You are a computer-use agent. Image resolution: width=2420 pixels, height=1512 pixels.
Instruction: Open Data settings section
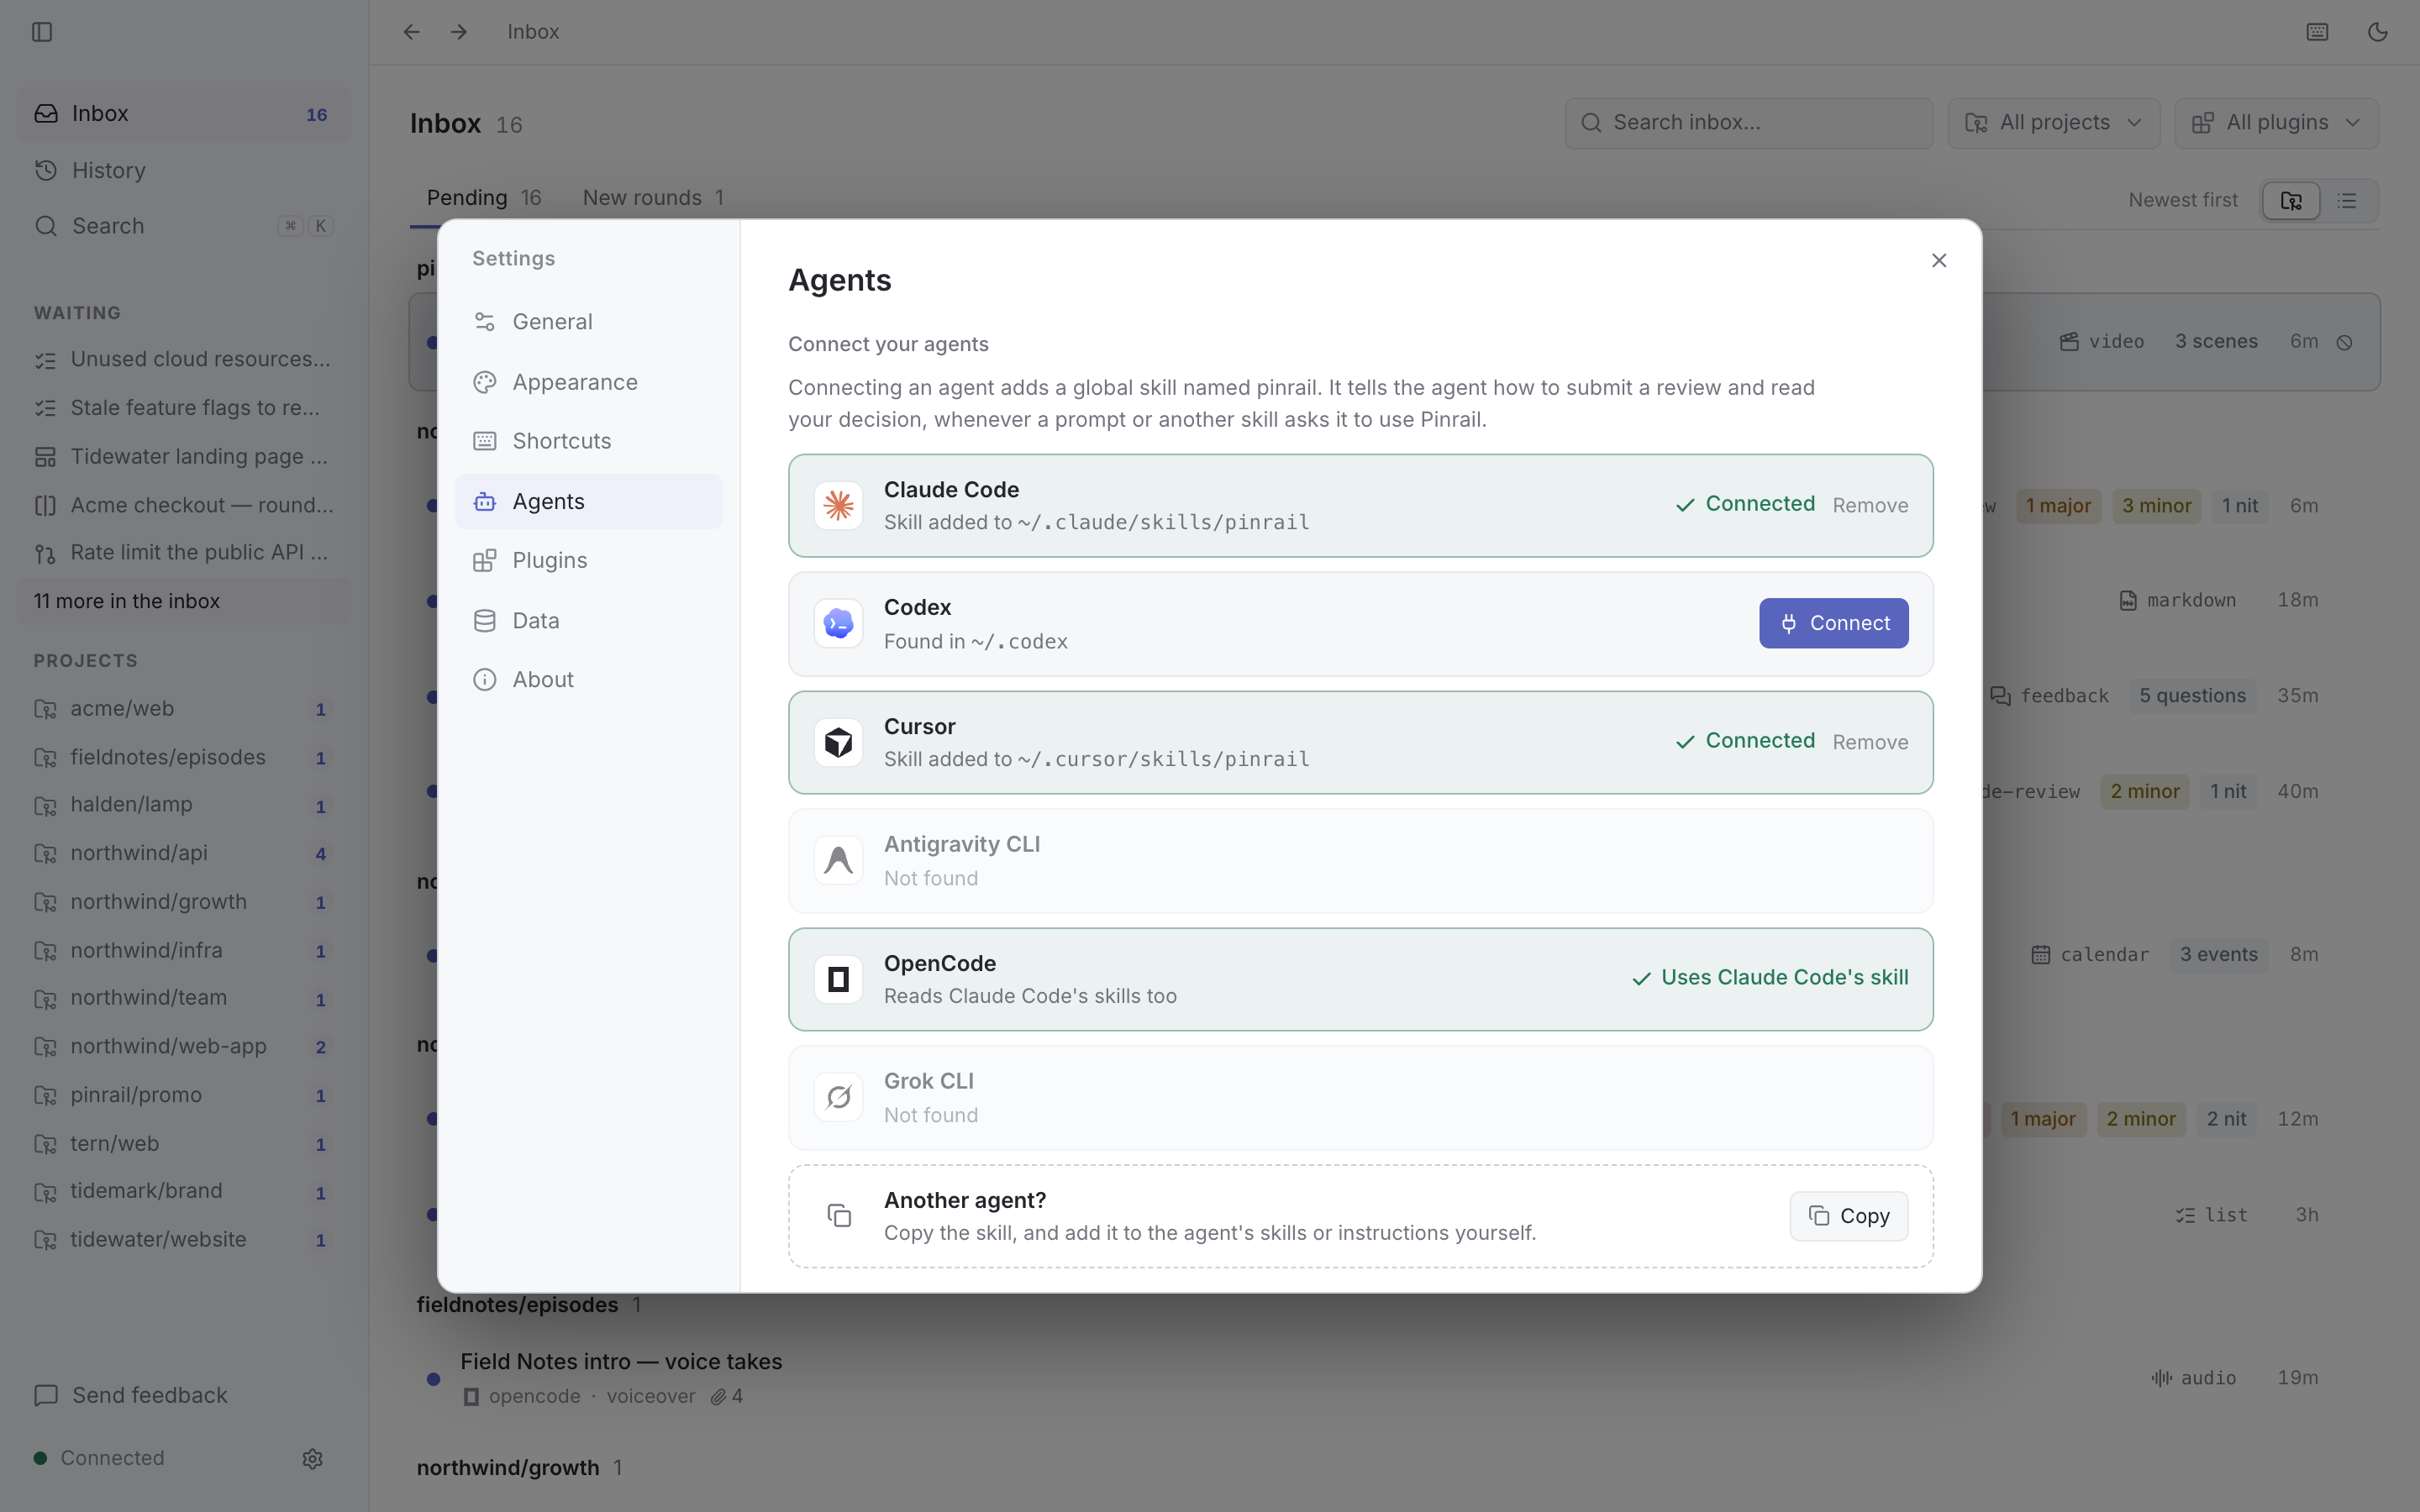pos(588,620)
